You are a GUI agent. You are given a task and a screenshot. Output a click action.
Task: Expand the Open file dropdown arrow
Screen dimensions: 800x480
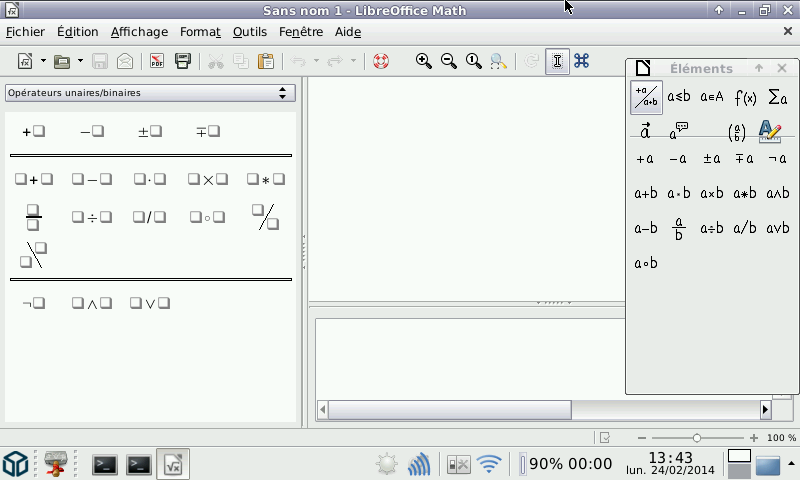(80, 61)
